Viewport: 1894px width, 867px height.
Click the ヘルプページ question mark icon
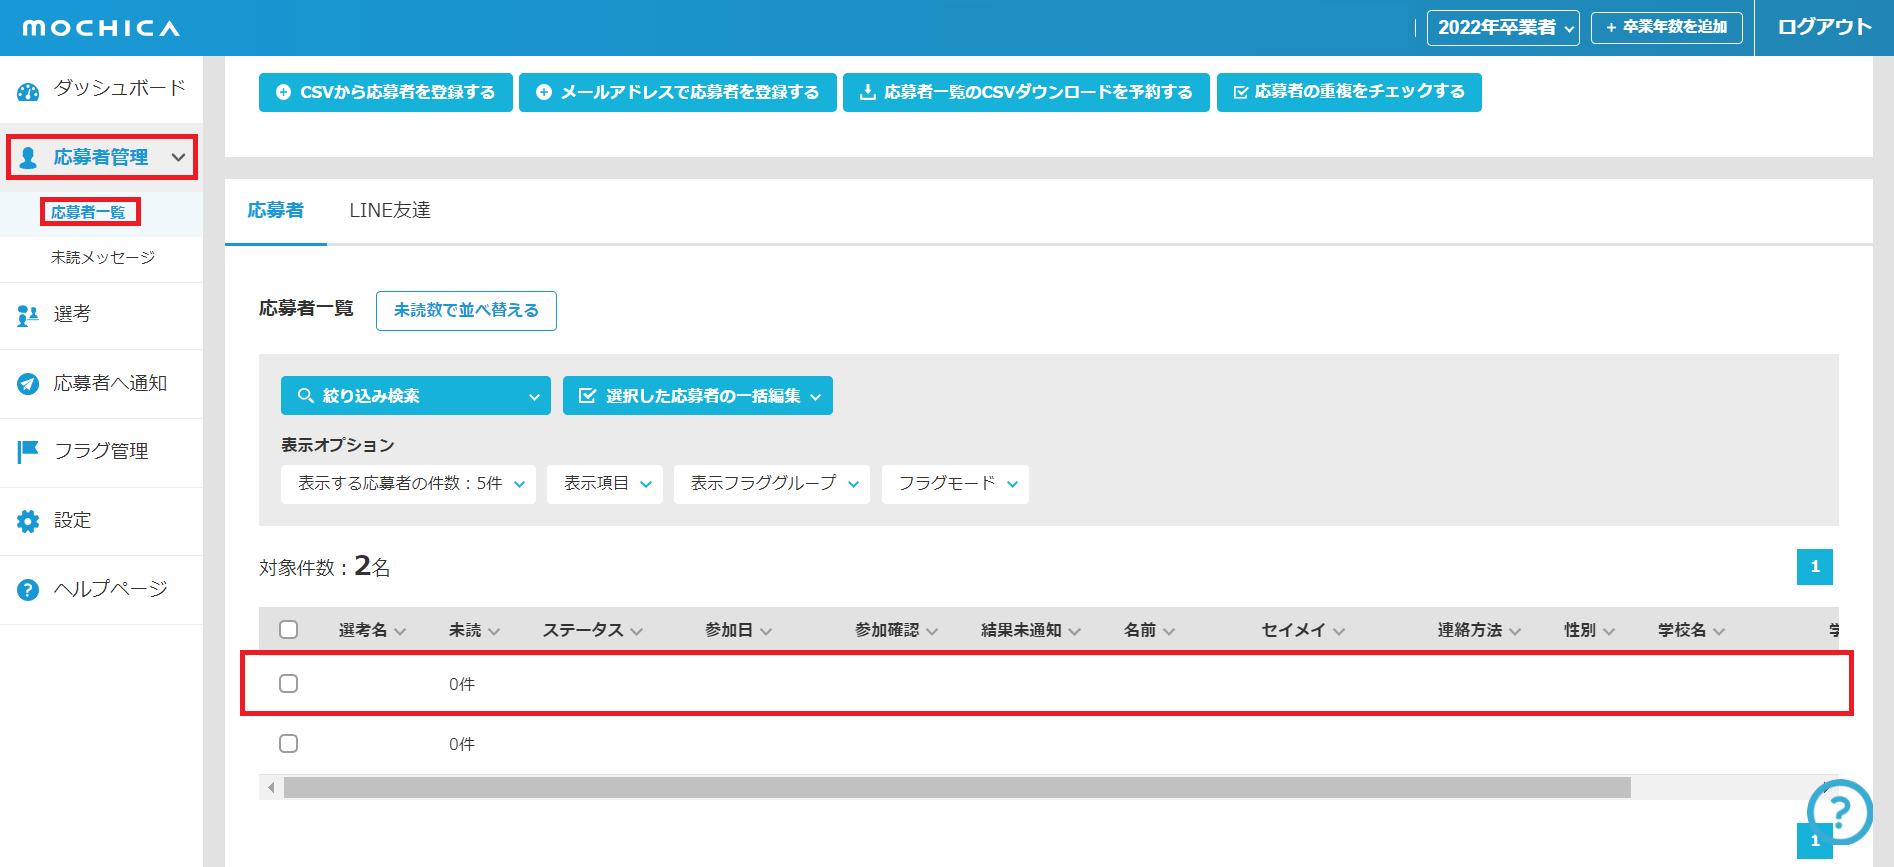(28, 590)
